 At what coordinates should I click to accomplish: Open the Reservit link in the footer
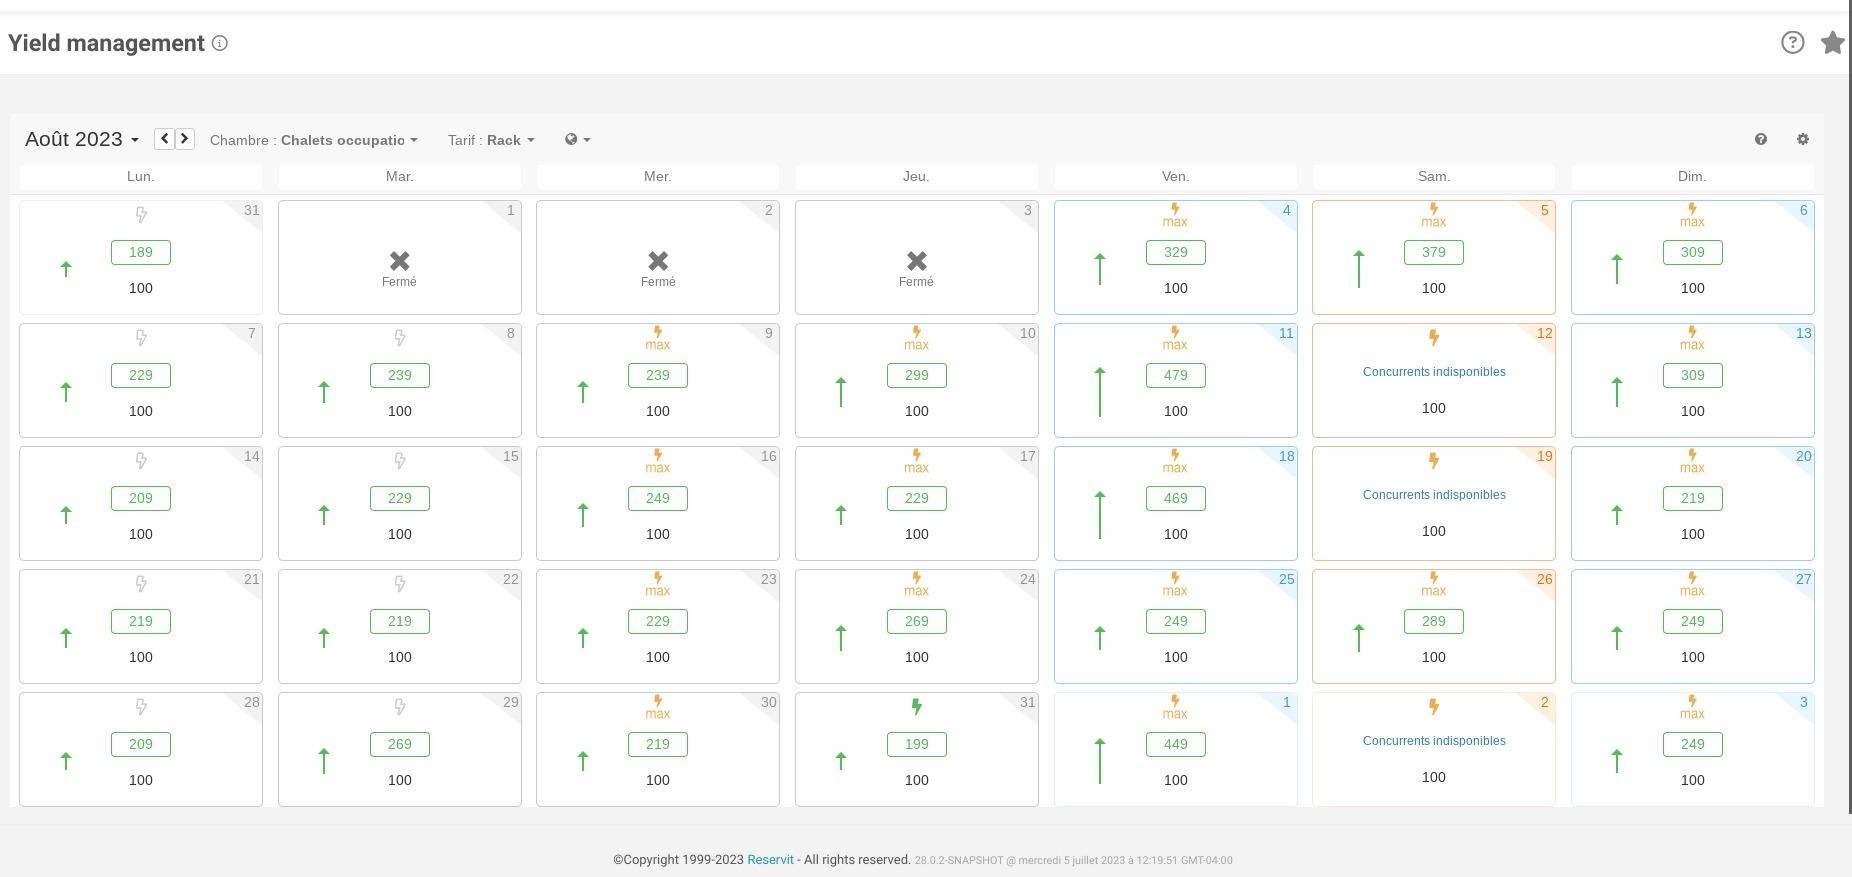point(770,859)
